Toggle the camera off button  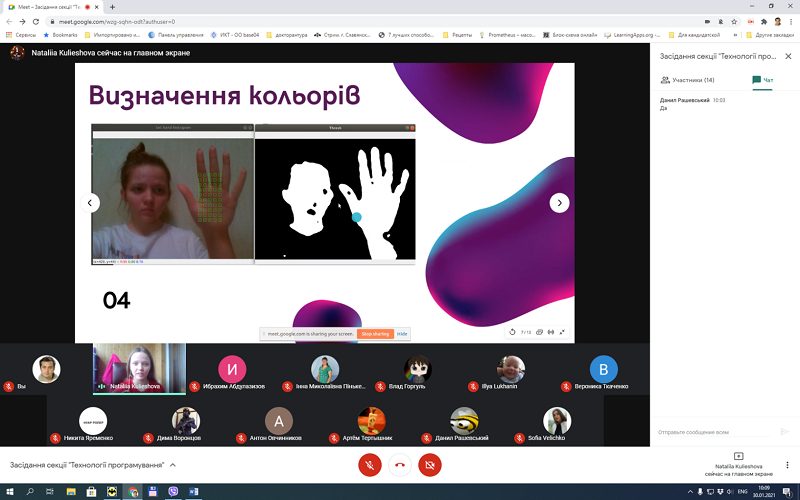(430, 465)
